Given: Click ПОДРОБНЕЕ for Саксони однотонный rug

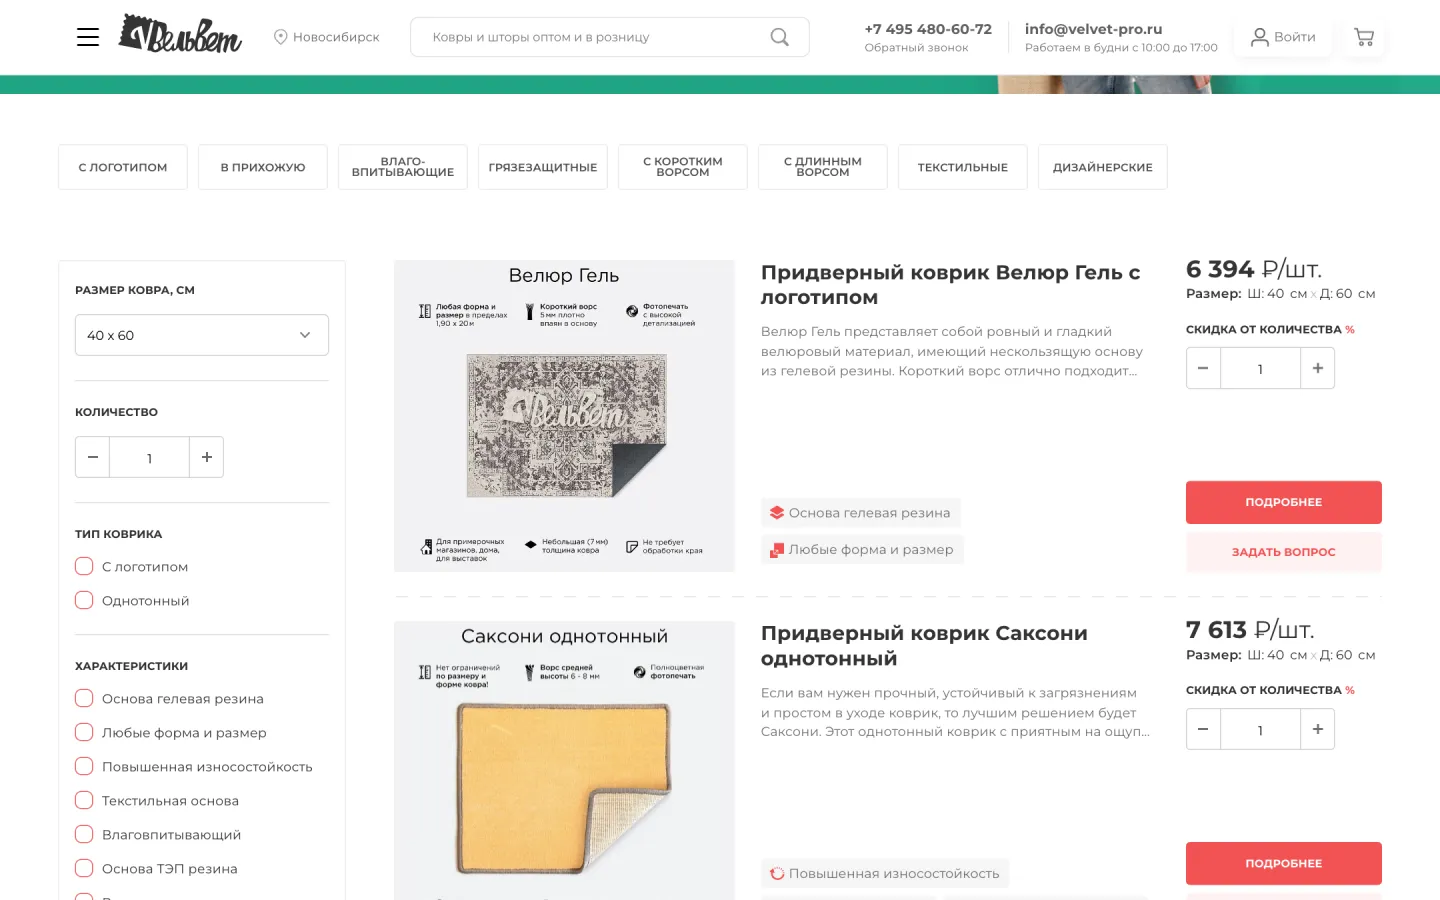Looking at the screenshot, I should point(1284,863).
